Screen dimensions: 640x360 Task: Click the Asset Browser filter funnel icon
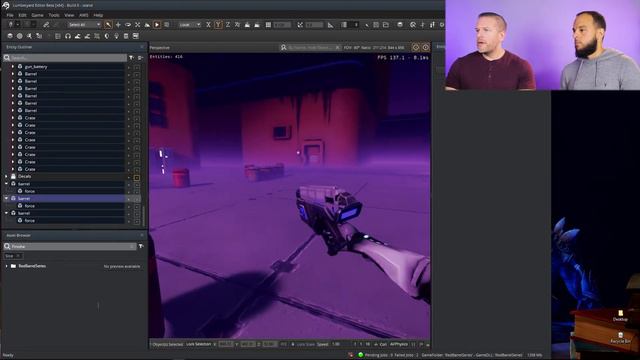141,247
